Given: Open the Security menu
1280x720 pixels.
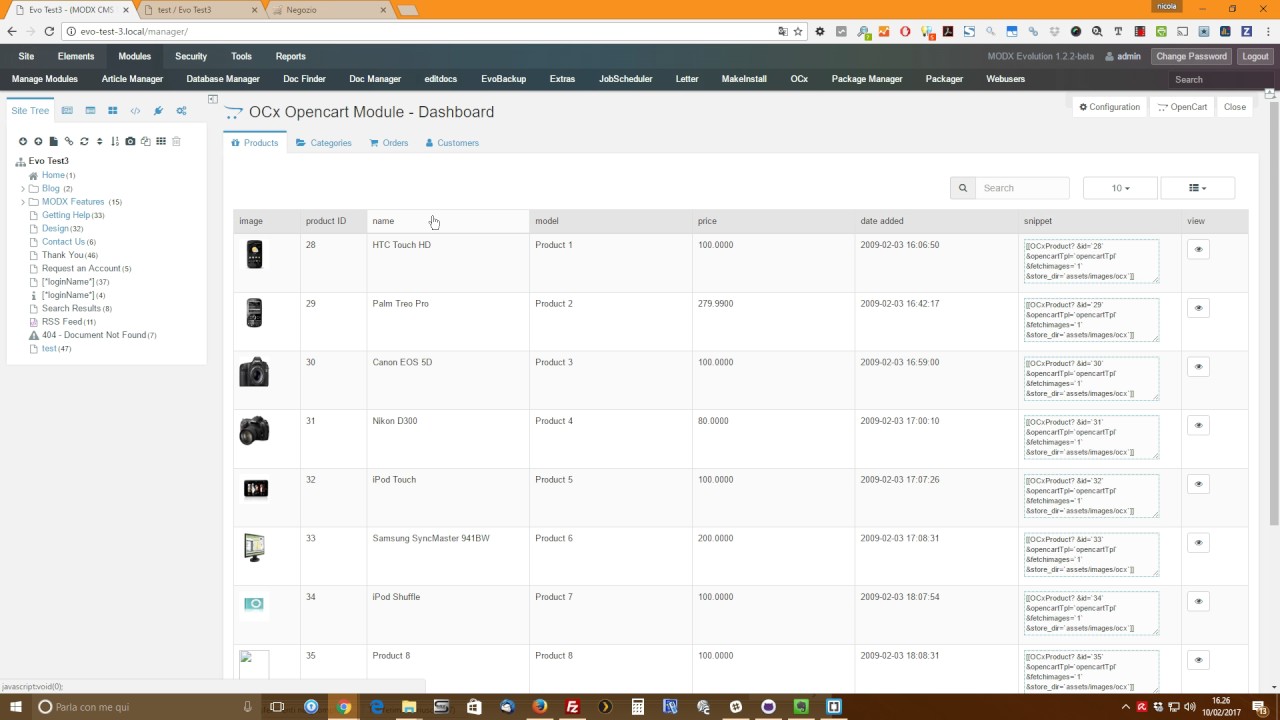Looking at the screenshot, I should point(191,56).
